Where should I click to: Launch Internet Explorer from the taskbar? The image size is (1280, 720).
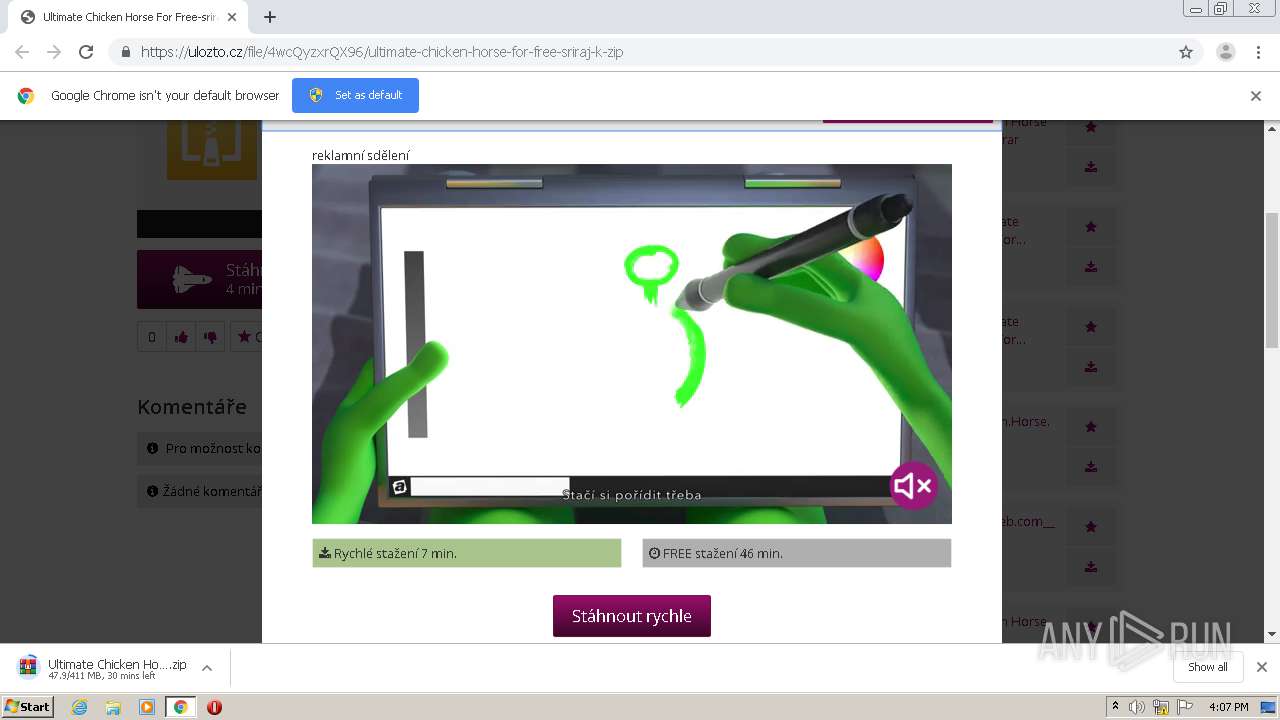(x=80, y=707)
